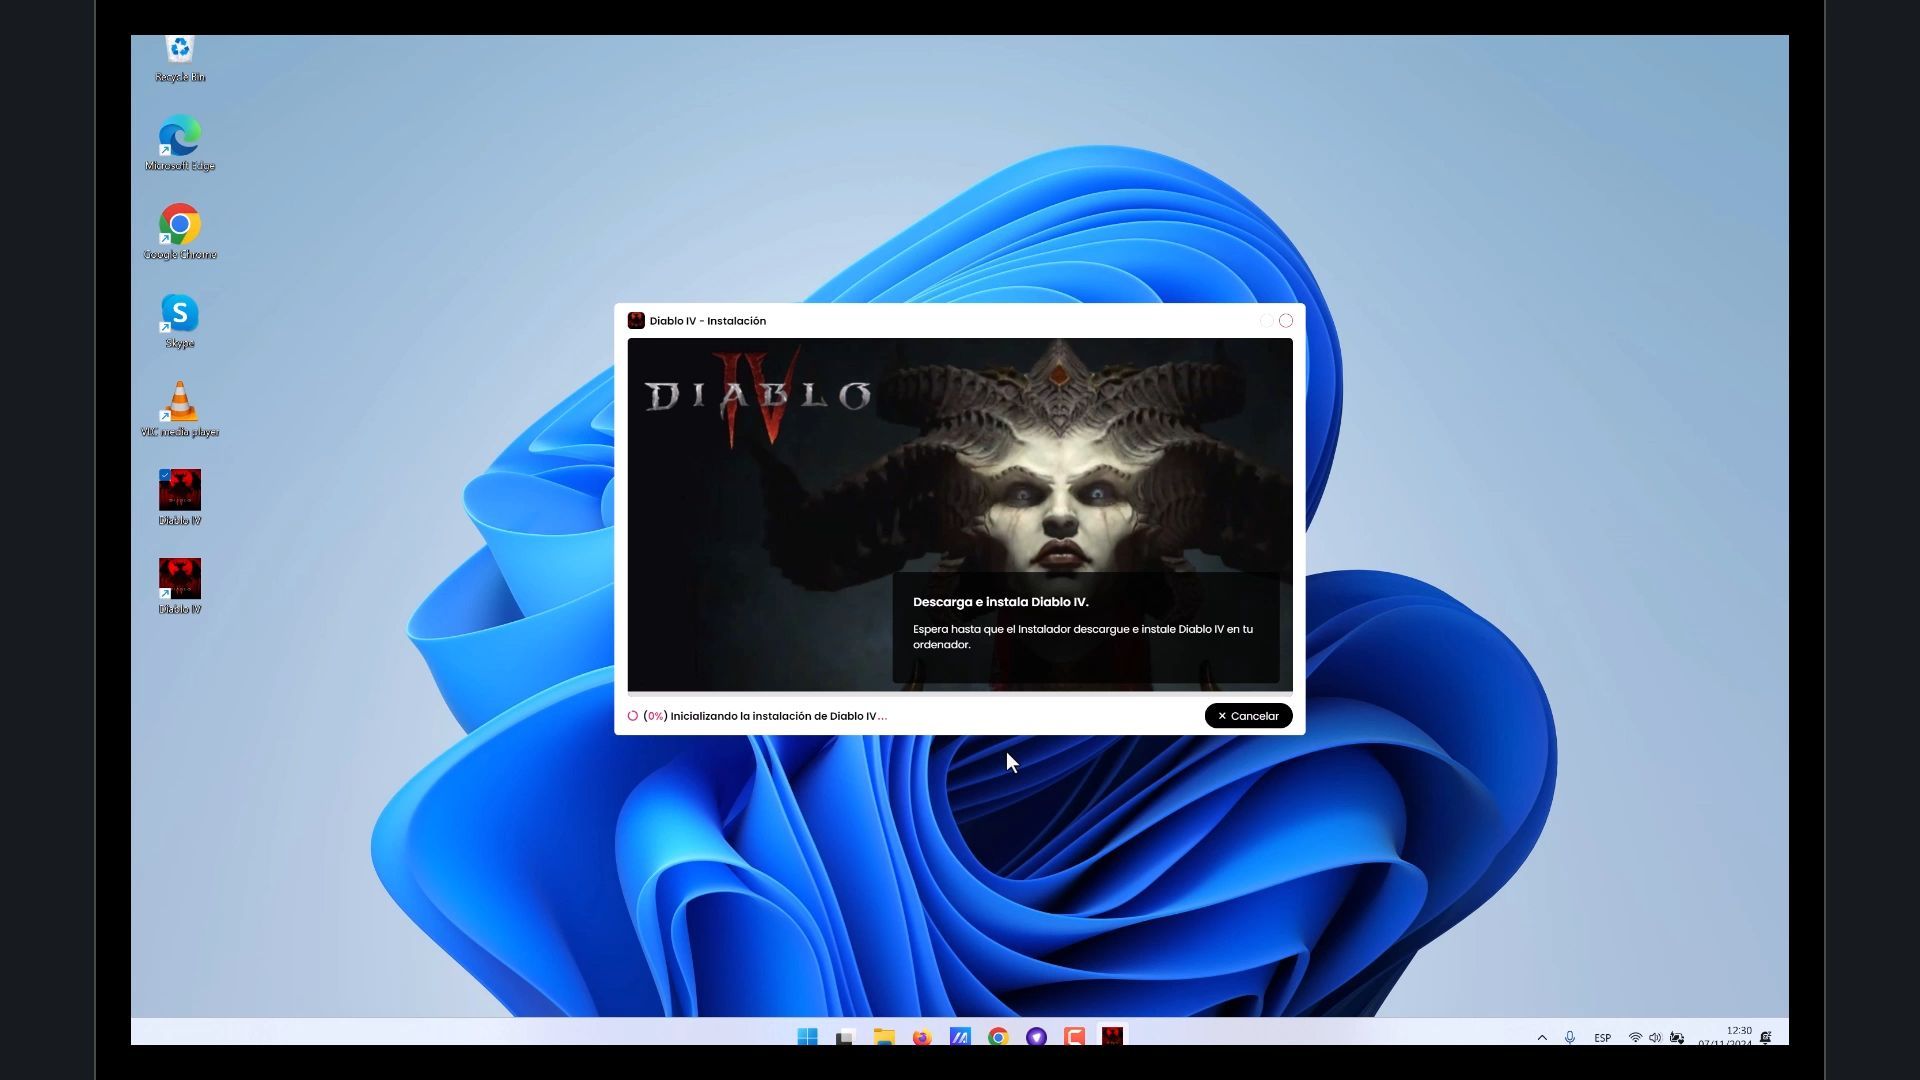Screen dimensions: 1920x1080
Task: Select the upper Diablo IV desktop icon
Action: [x=180, y=498]
